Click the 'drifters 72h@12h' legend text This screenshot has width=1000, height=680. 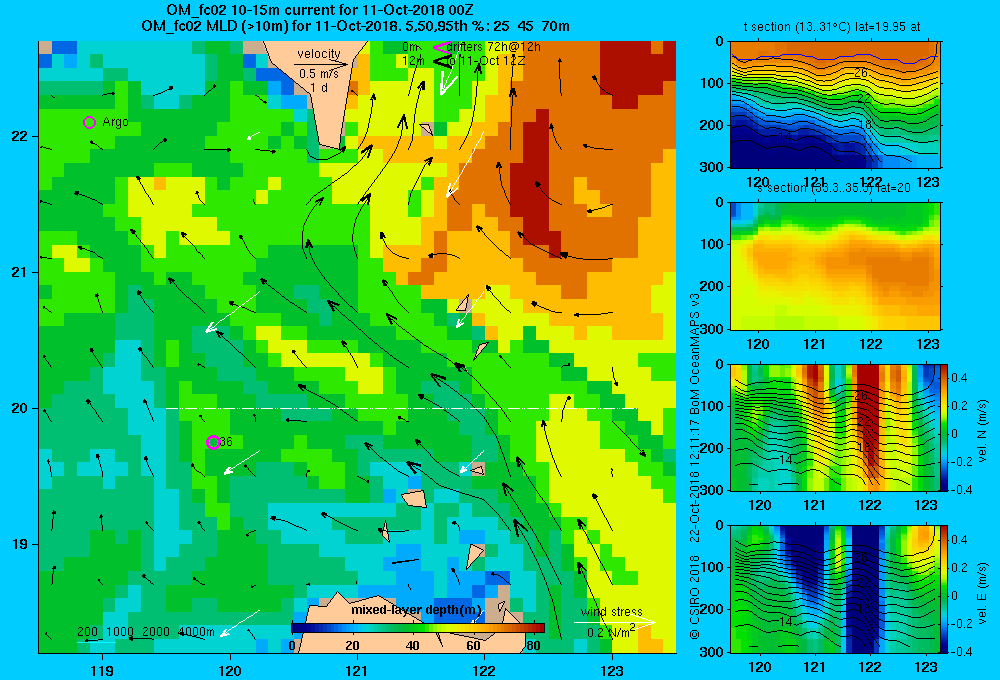pos(494,47)
